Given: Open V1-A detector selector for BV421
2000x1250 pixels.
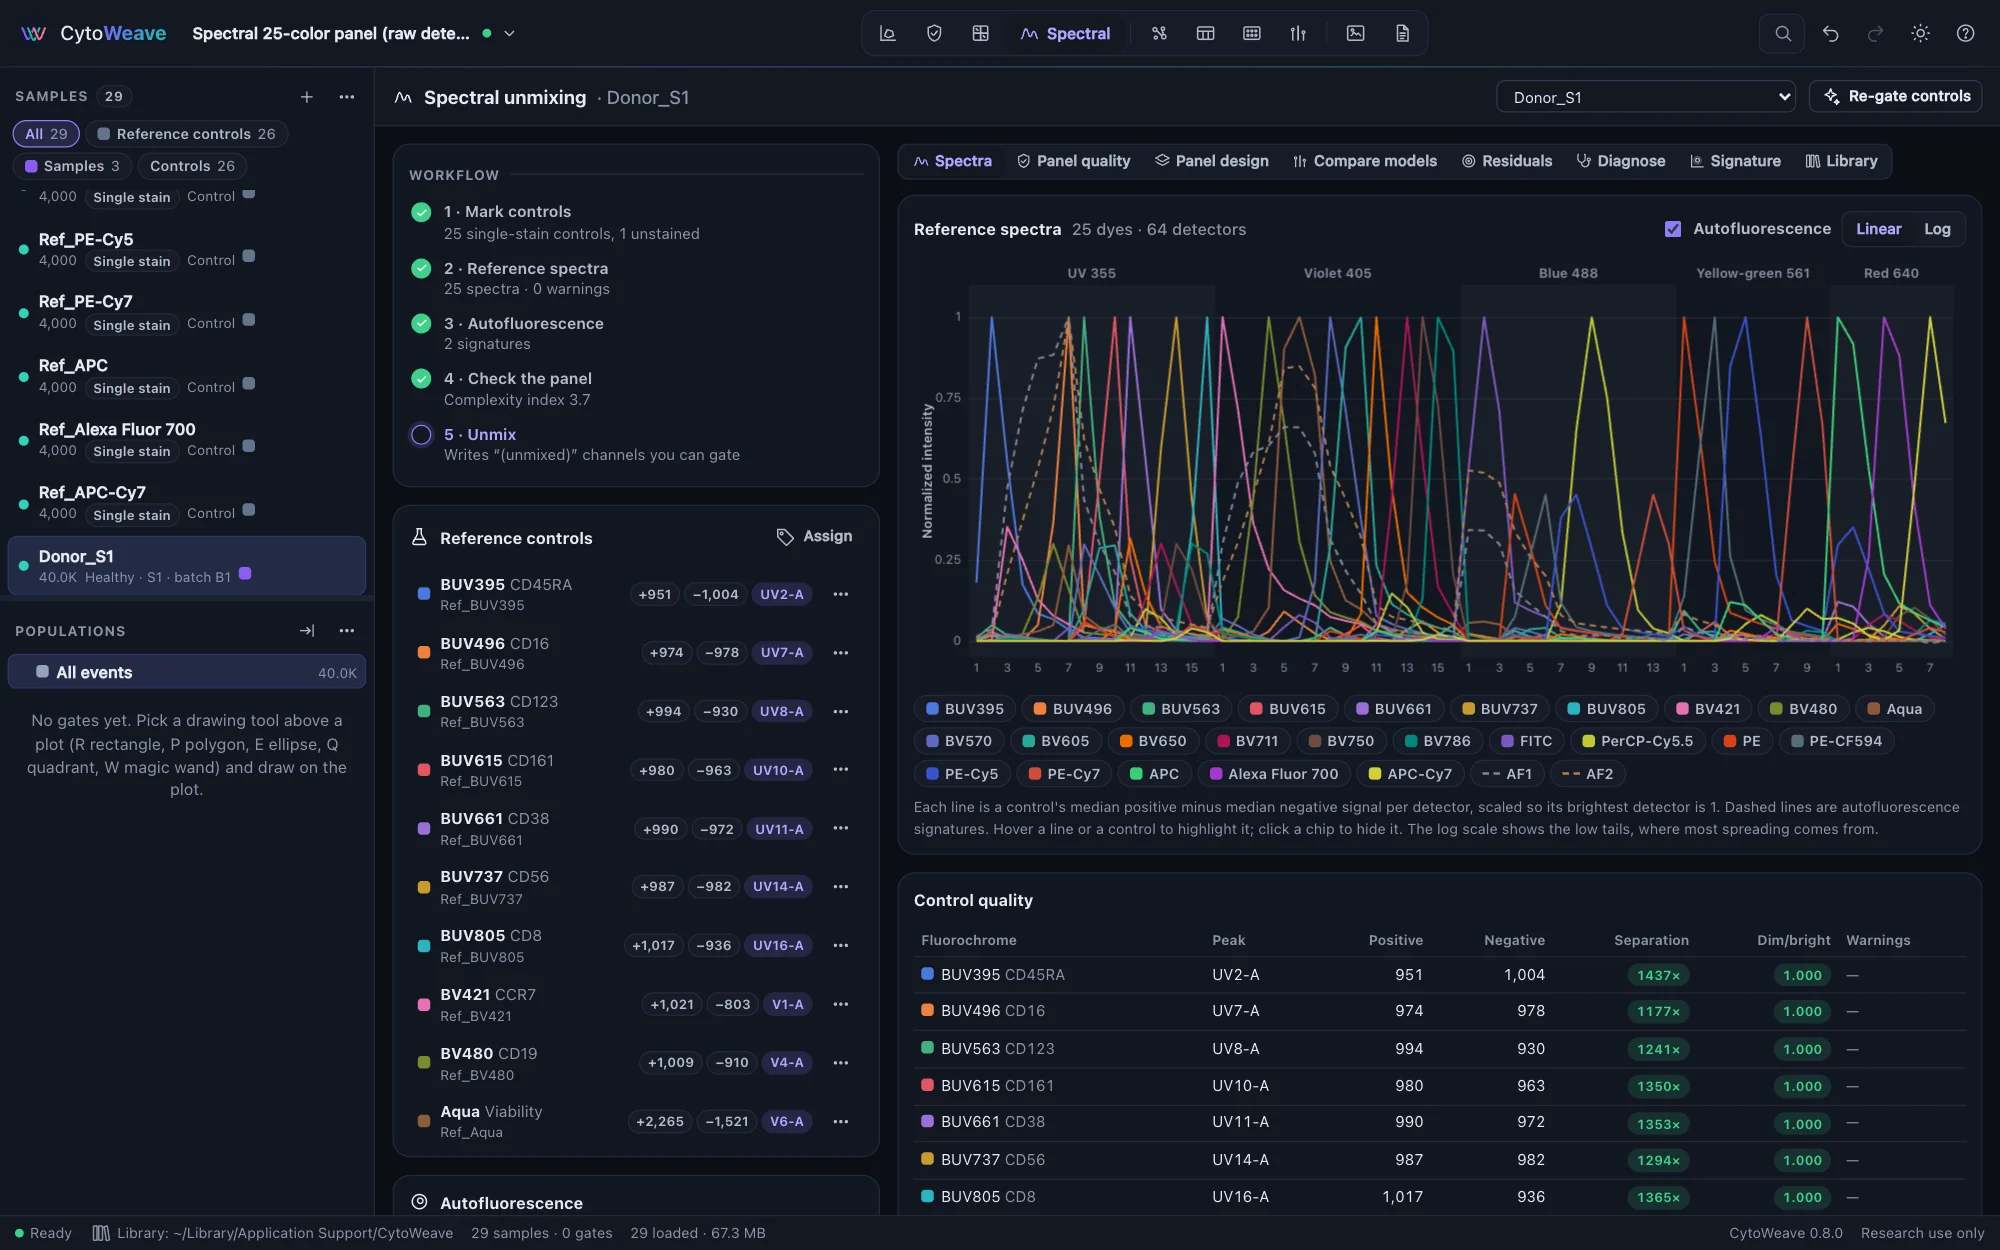Looking at the screenshot, I should 787,1004.
